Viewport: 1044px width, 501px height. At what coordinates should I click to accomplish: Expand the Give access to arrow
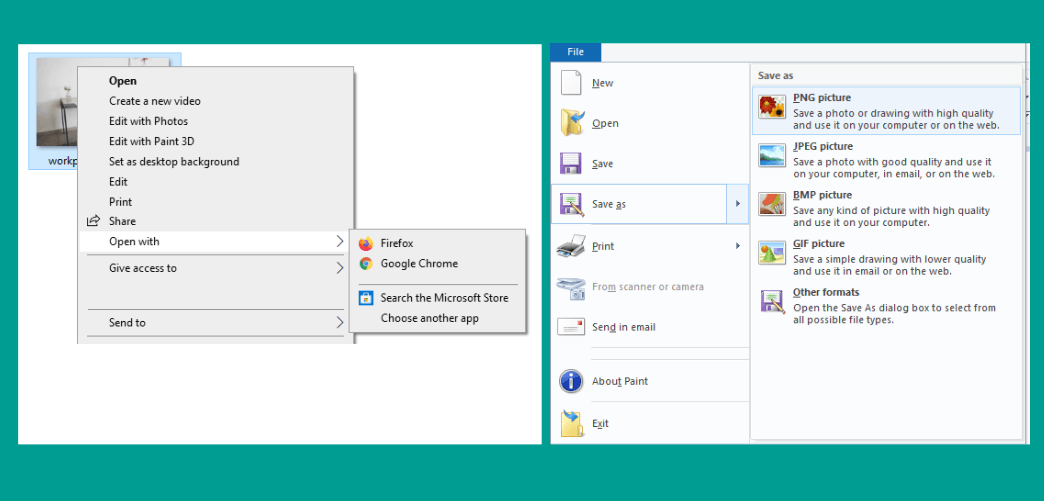point(340,268)
